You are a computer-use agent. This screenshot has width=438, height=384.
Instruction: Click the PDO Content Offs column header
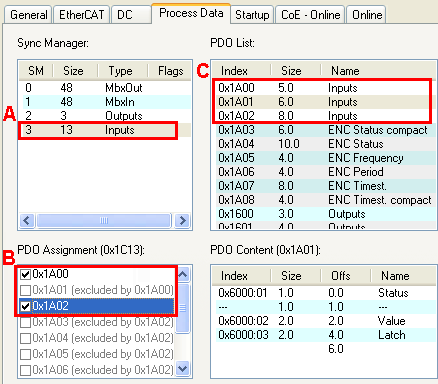[x=346, y=276]
